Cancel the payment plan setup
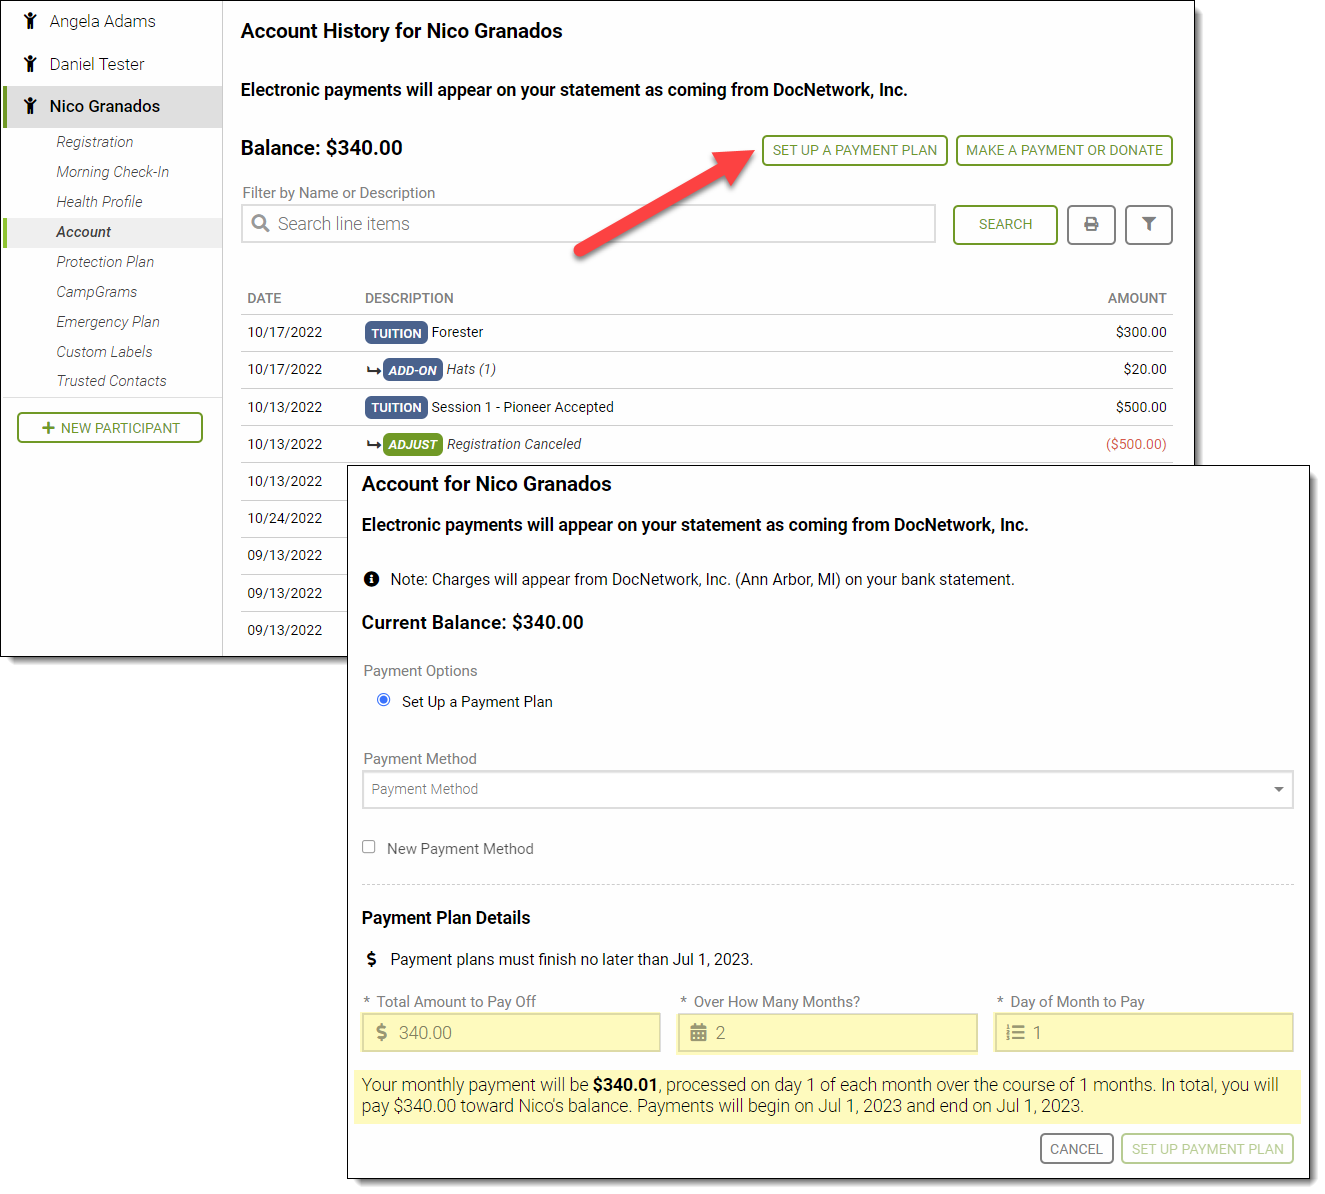1325x1194 pixels. 1076,1149
